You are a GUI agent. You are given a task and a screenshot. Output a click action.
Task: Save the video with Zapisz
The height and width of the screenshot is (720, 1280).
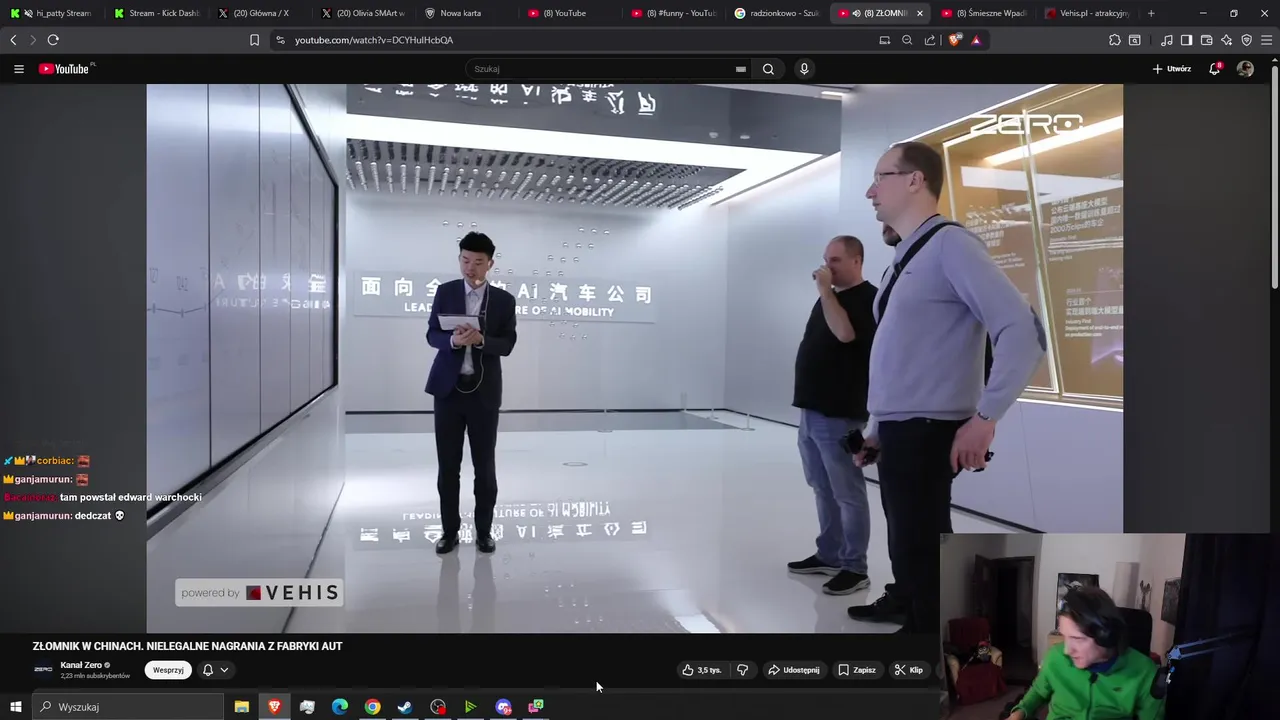[858, 670]
